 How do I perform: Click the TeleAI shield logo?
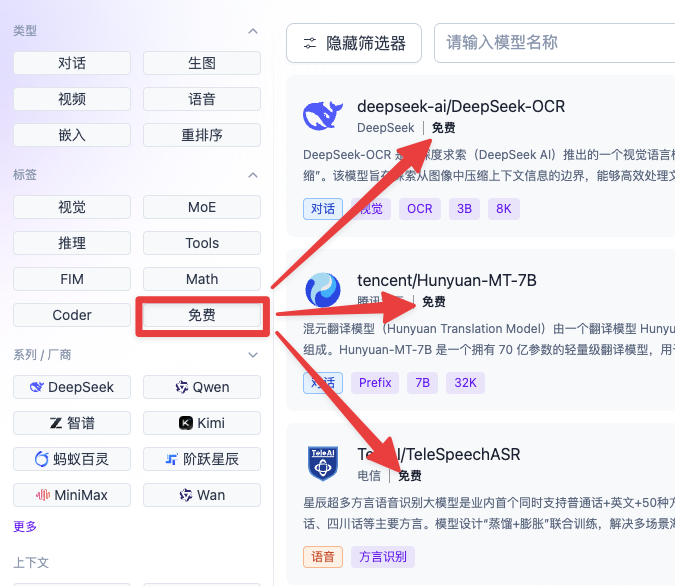[x=323, y=464]
